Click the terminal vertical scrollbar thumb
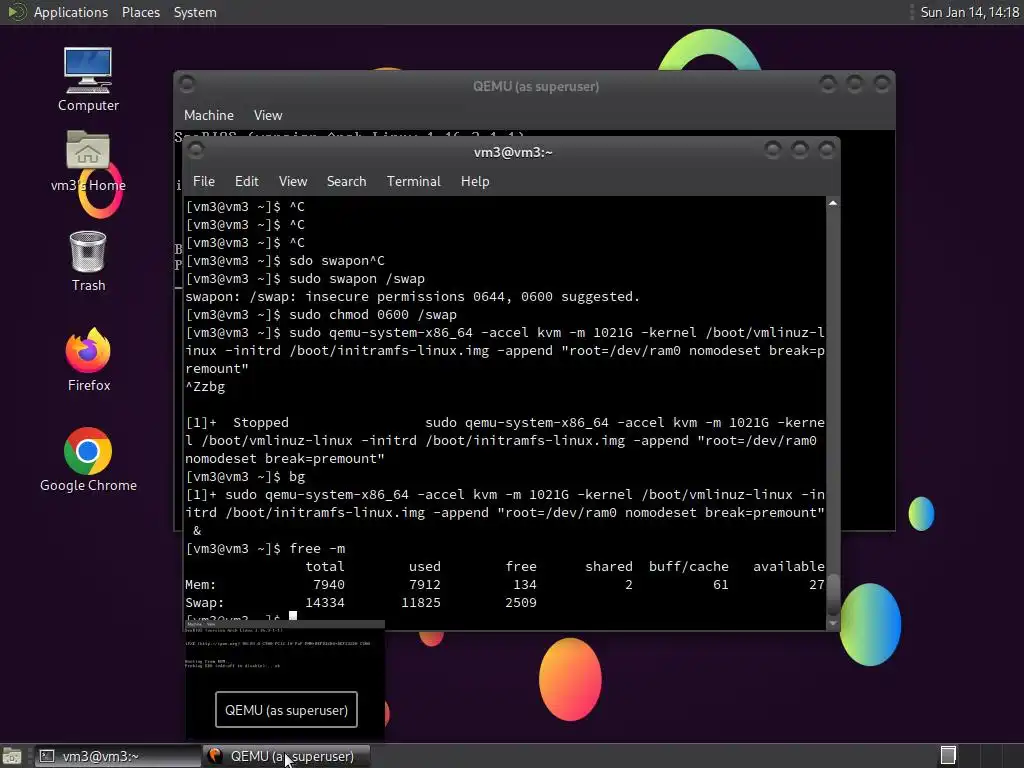 point(833,594)
